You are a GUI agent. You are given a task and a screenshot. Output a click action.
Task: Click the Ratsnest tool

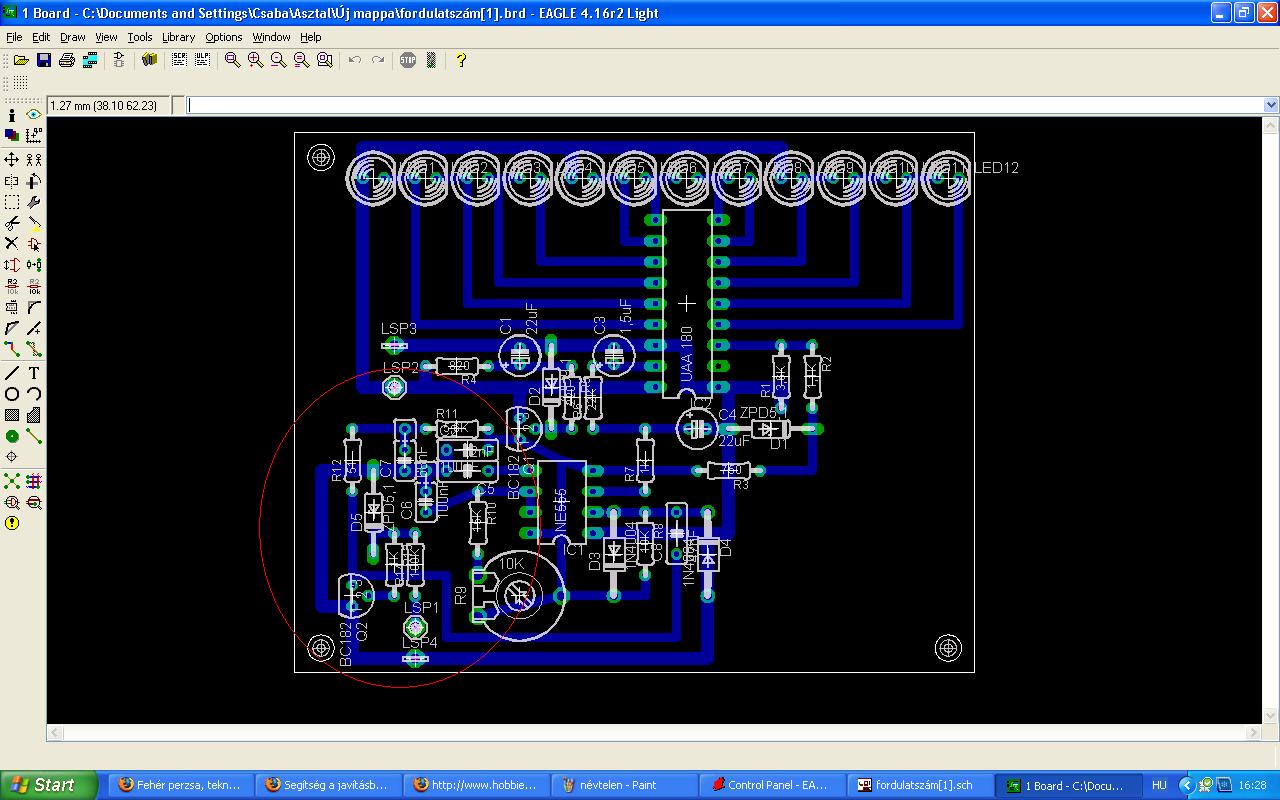point(12,481)
